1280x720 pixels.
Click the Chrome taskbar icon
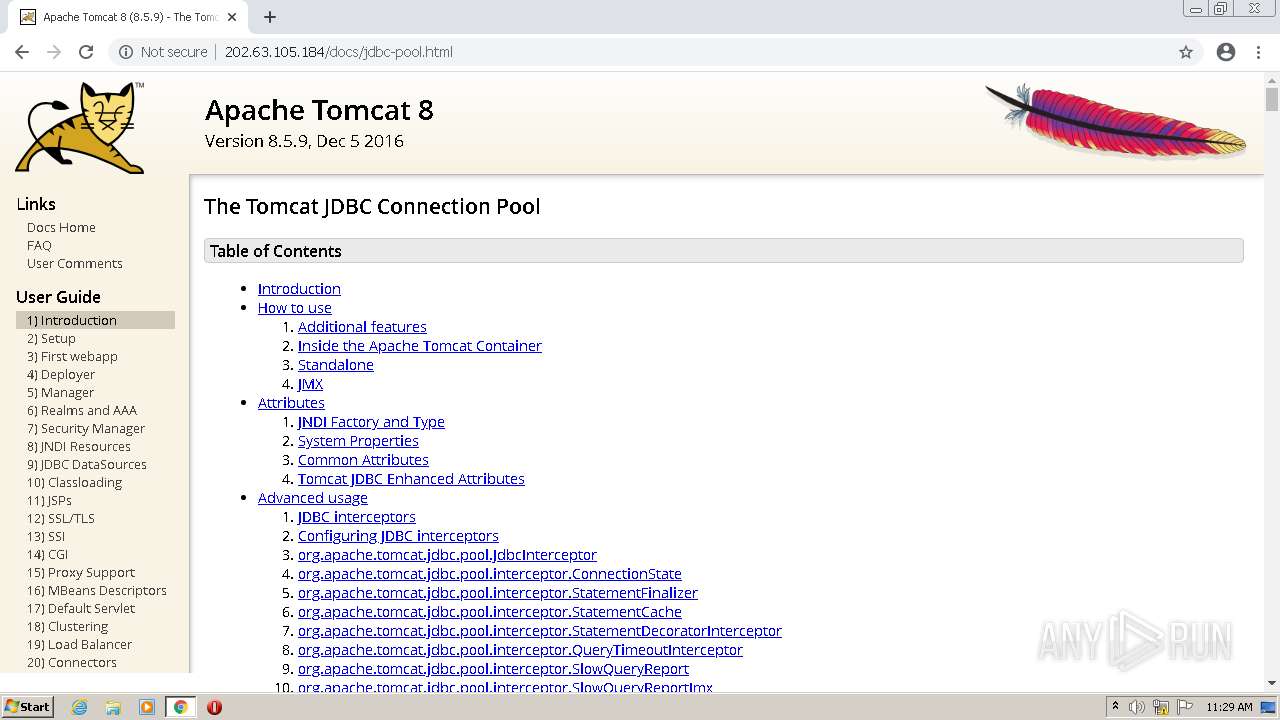[180, 707]
